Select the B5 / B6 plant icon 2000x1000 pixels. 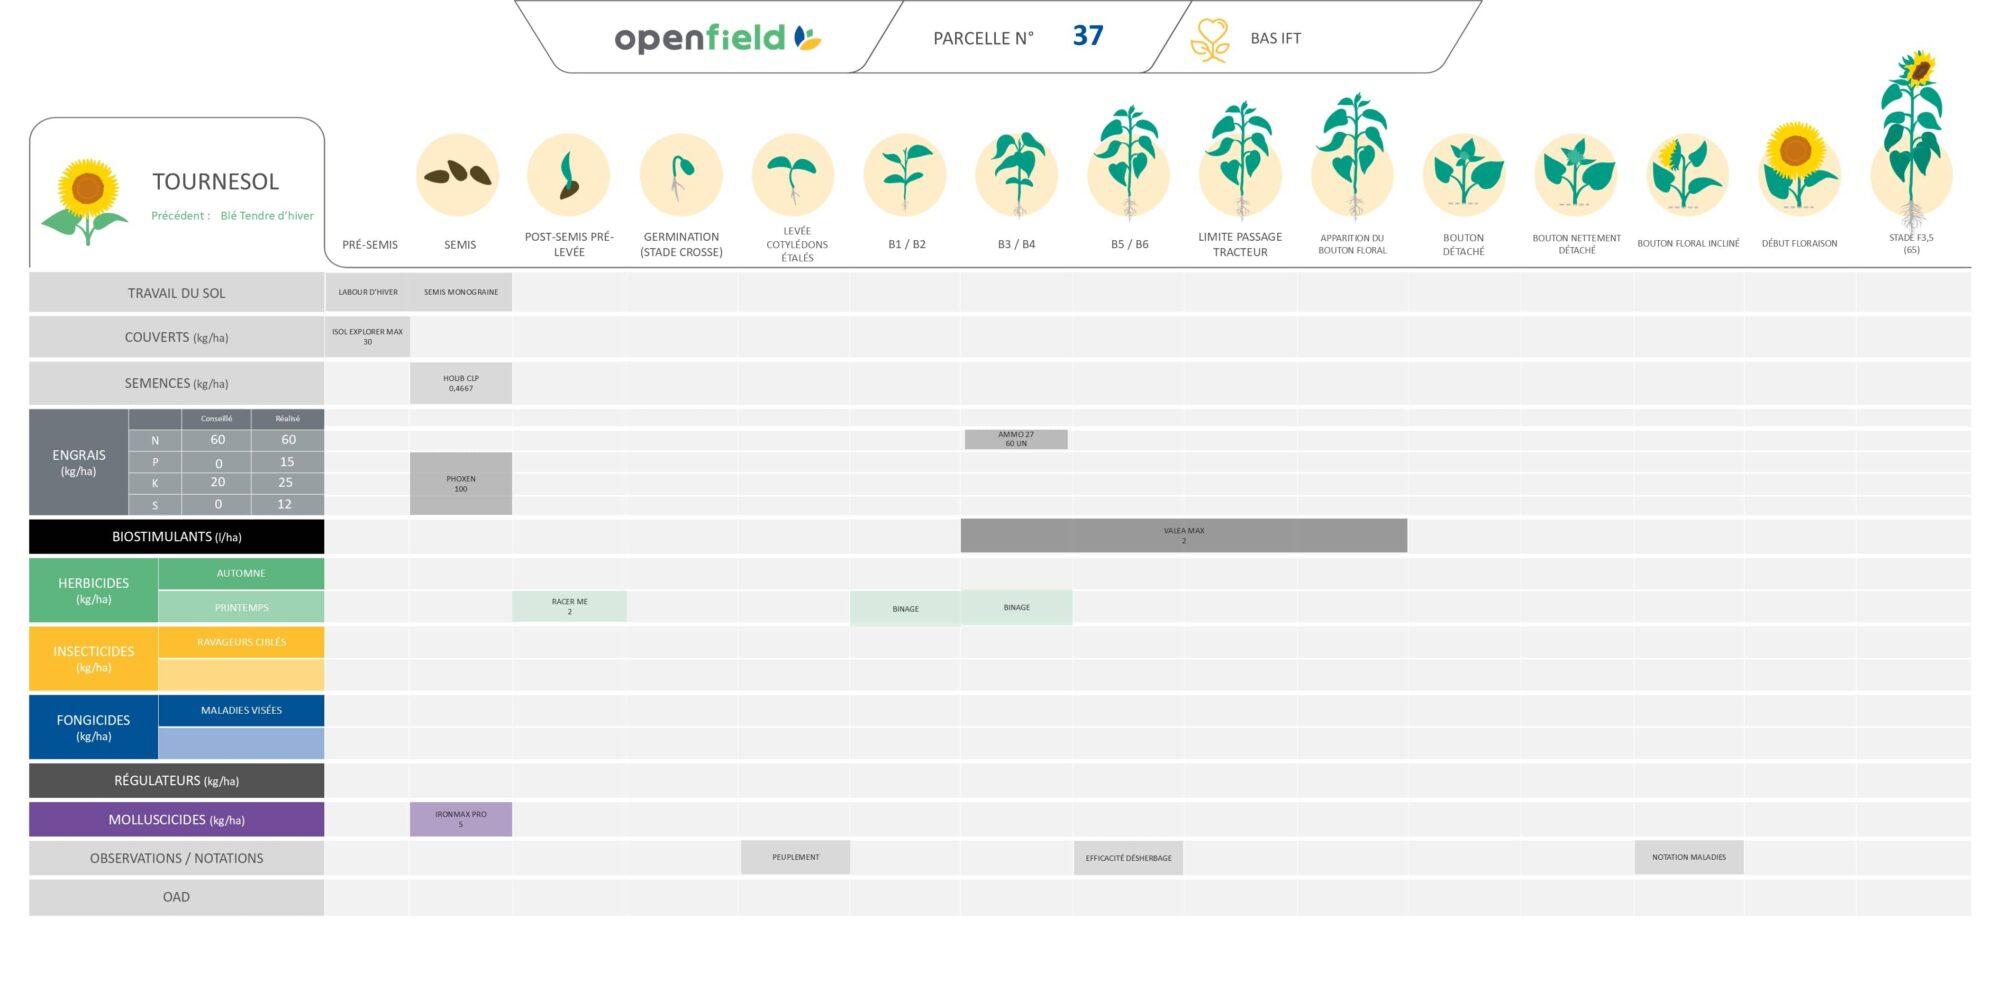tap(1129, 165)
